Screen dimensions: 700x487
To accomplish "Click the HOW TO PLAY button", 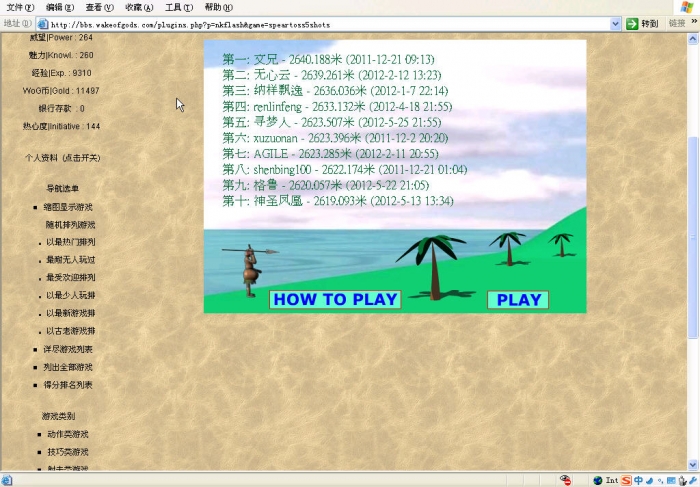I will pos(335,299).
